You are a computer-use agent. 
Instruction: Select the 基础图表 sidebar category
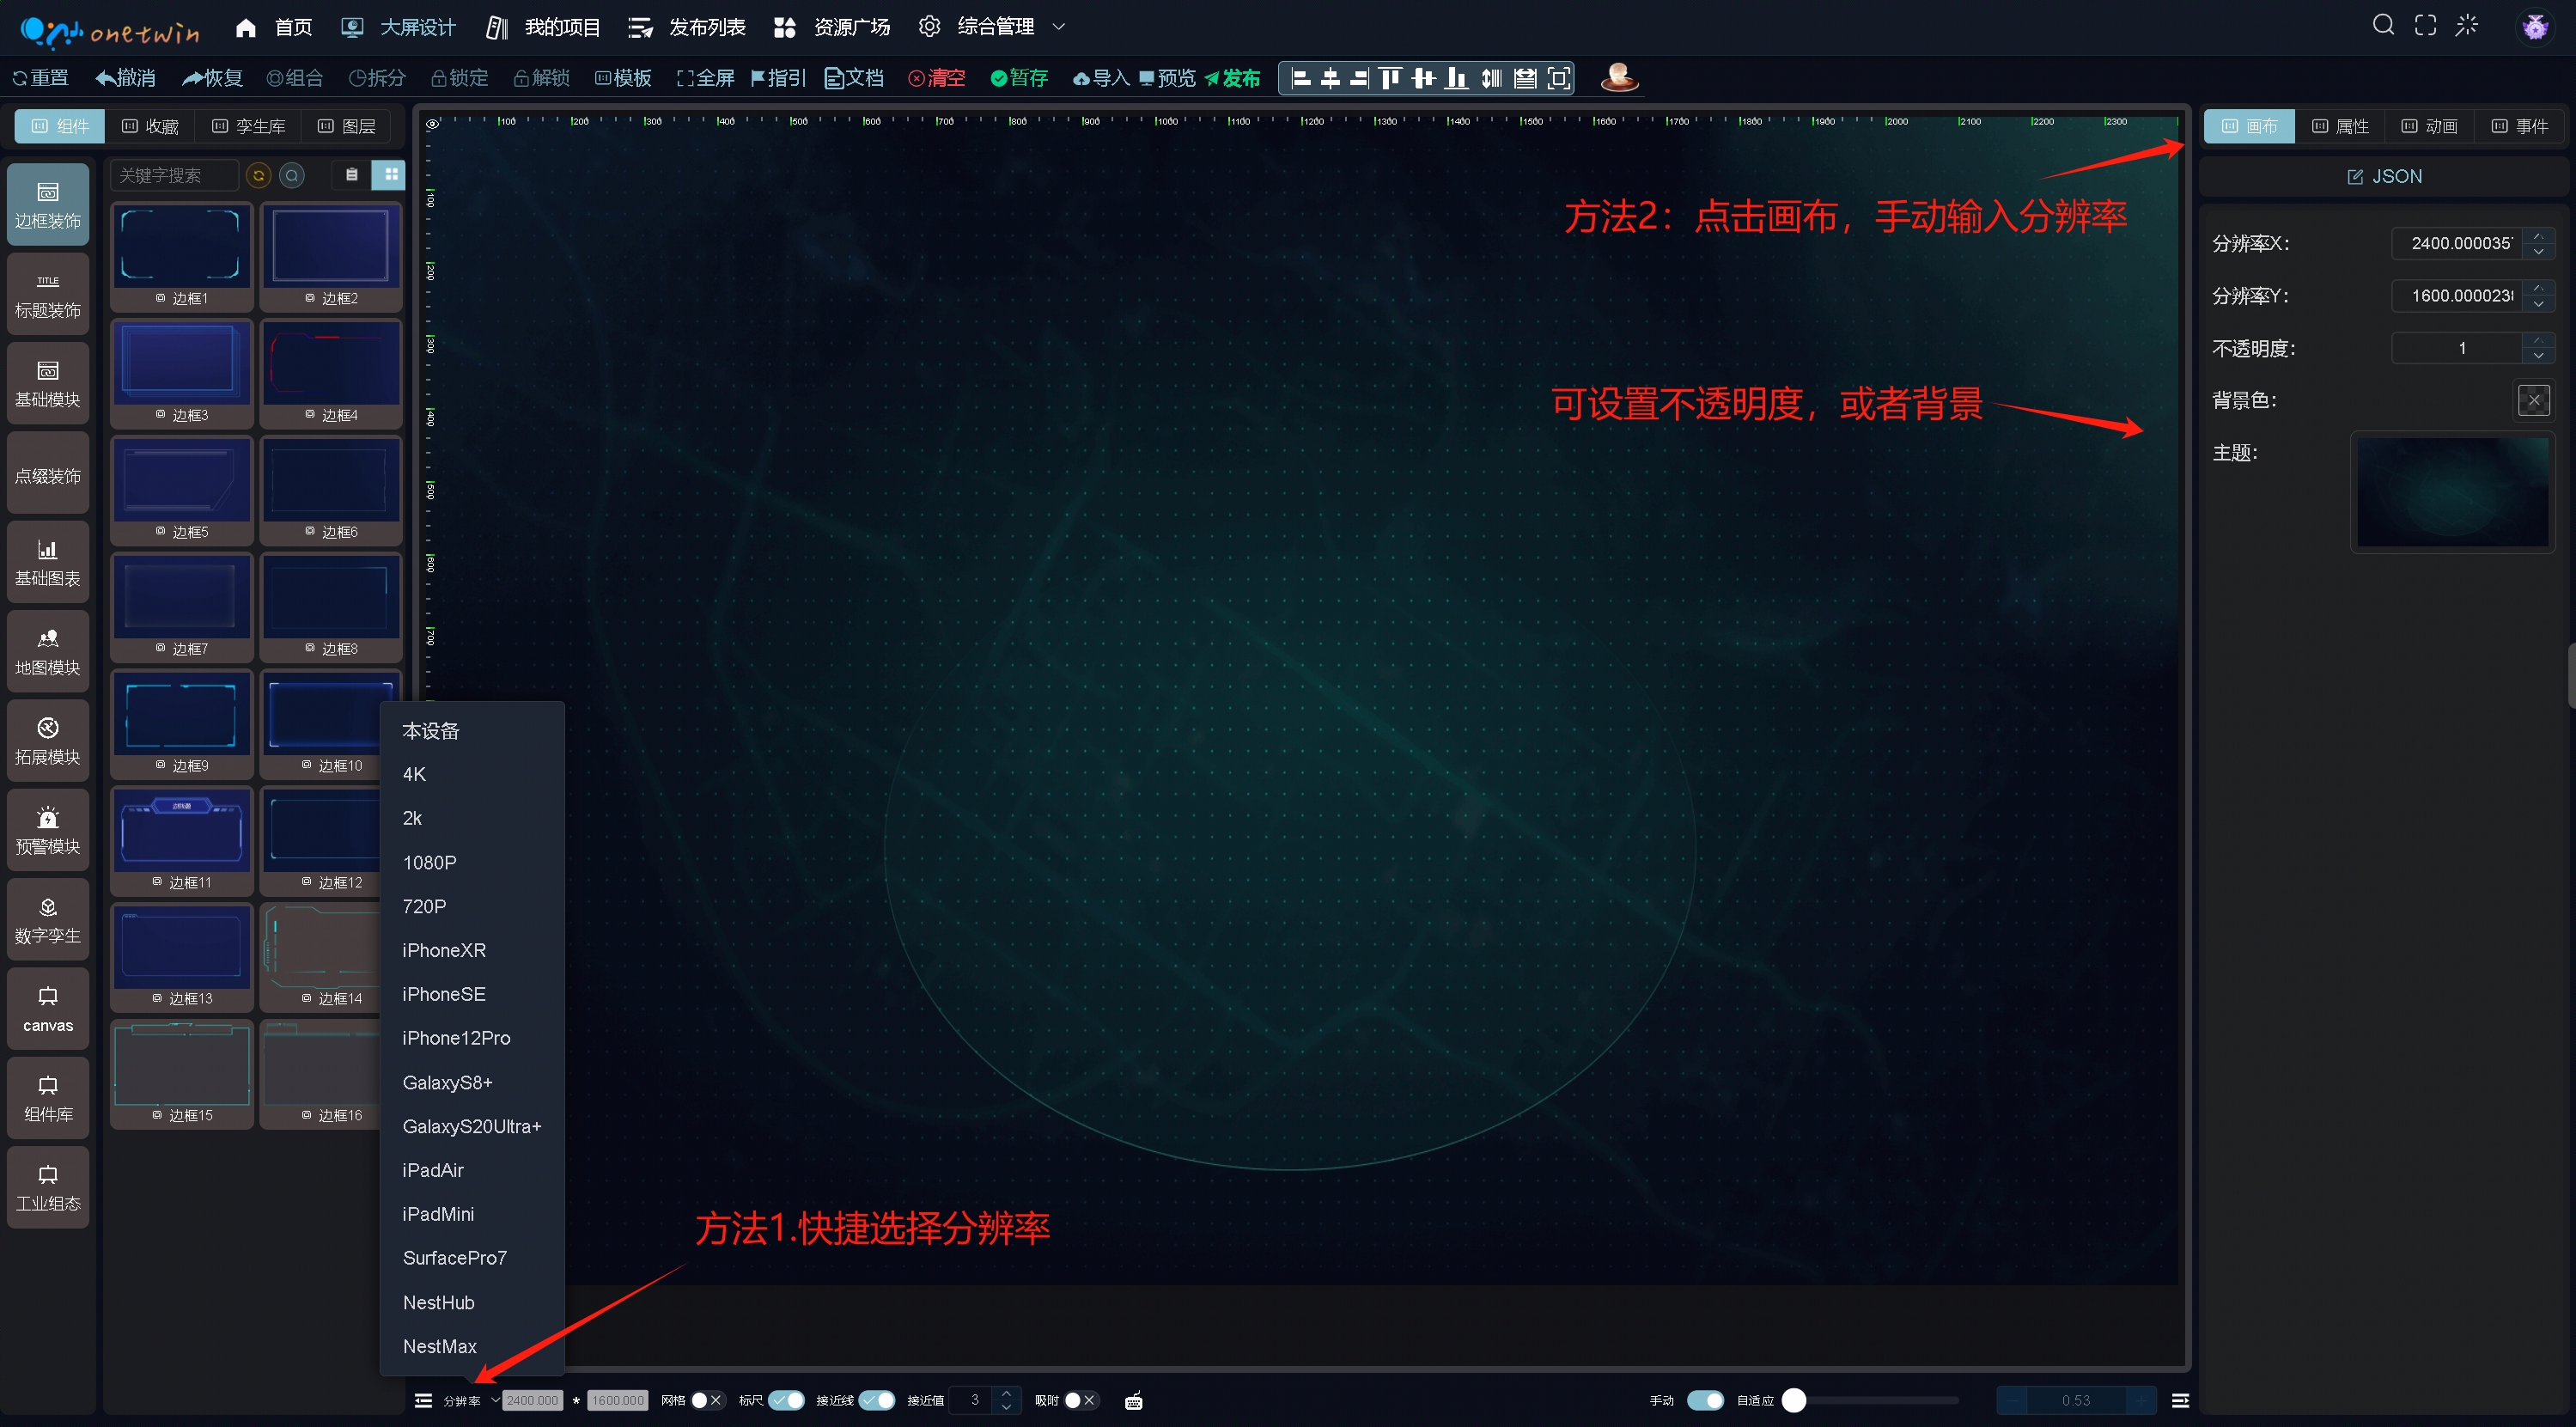click(x=48, y=562)
